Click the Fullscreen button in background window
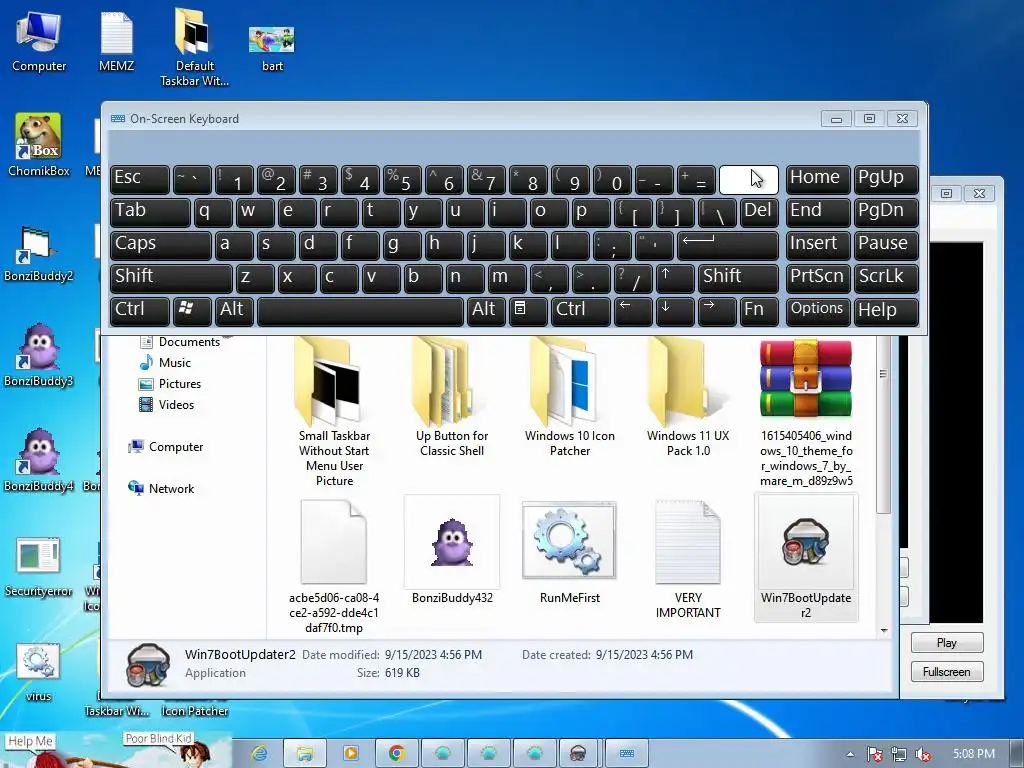This screenshot has height=768, width=1024. pyautogui.click(x=946, y=671)
